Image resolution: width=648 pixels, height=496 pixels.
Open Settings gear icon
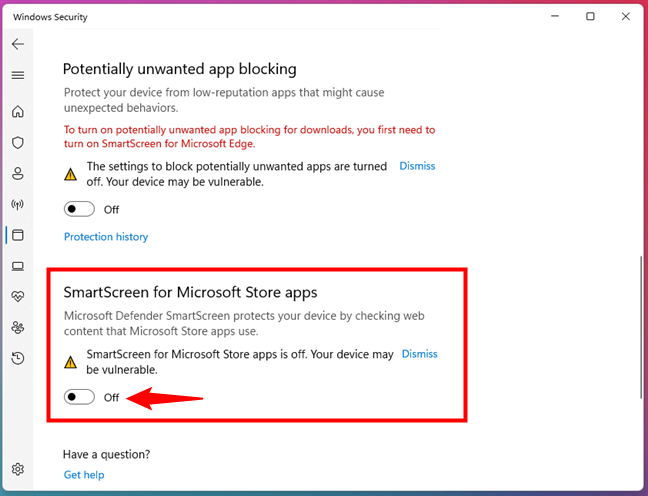pyautogui.click(x=18, y=470)
